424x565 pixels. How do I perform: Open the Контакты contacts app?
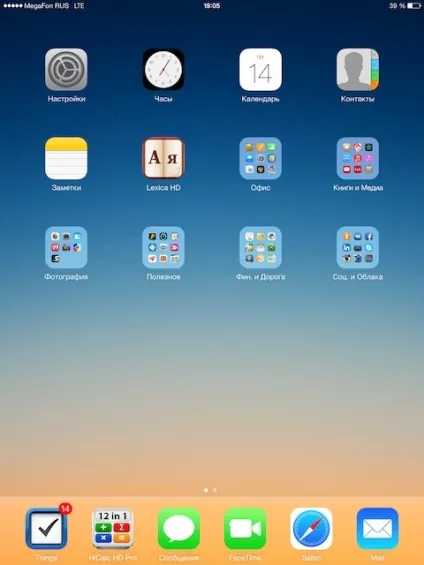(358, 69)
